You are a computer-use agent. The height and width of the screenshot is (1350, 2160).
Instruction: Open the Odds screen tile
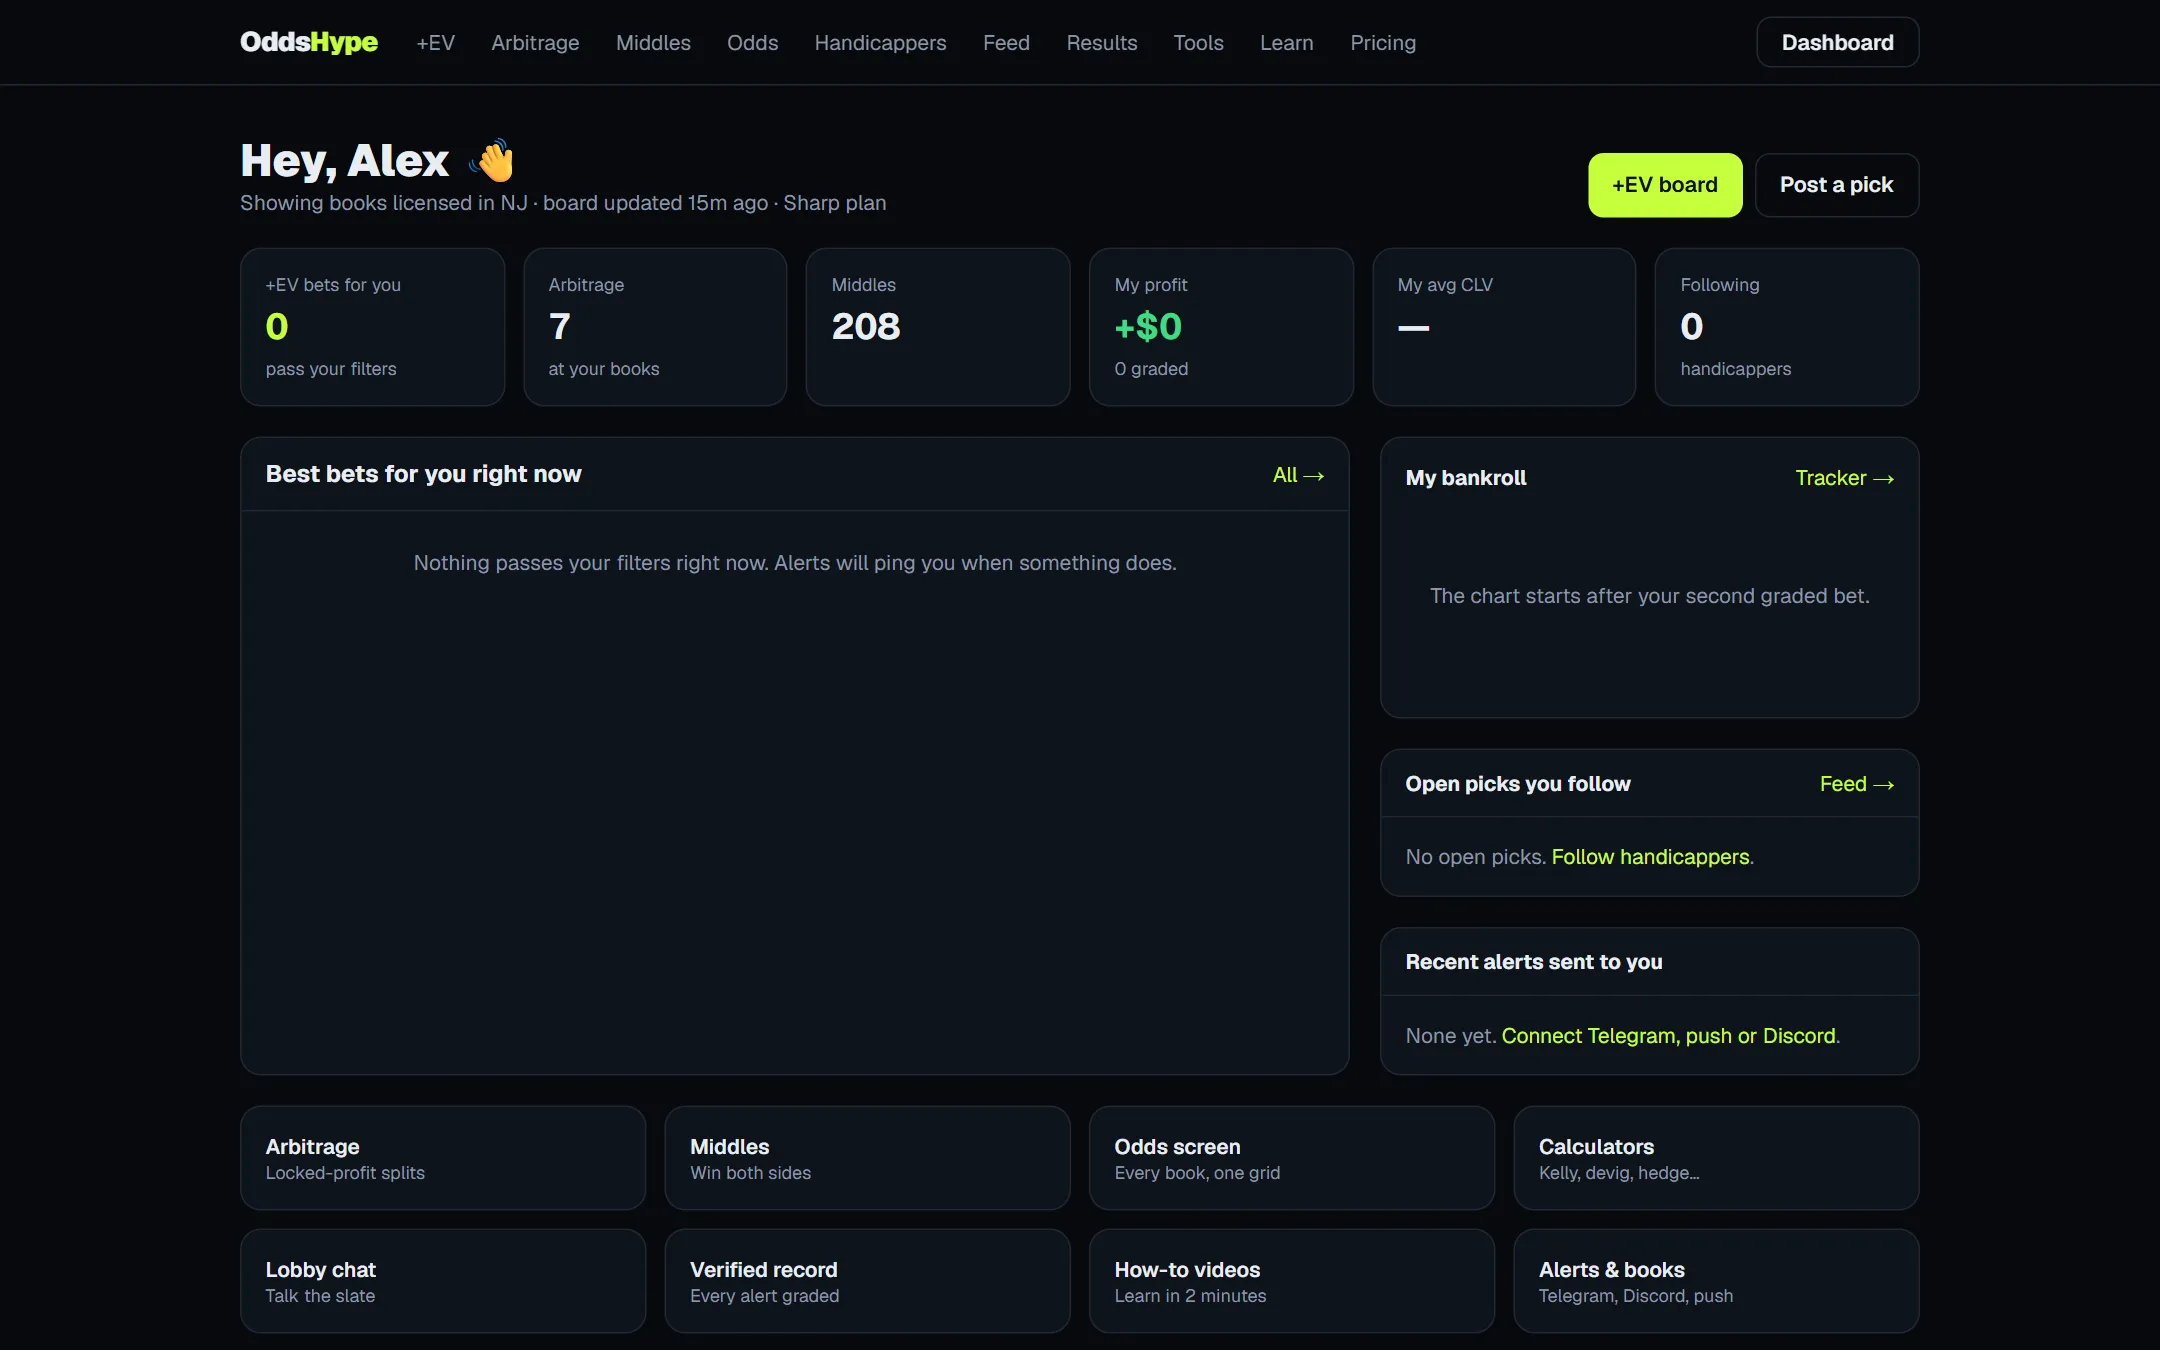tap(1292, 1158)
